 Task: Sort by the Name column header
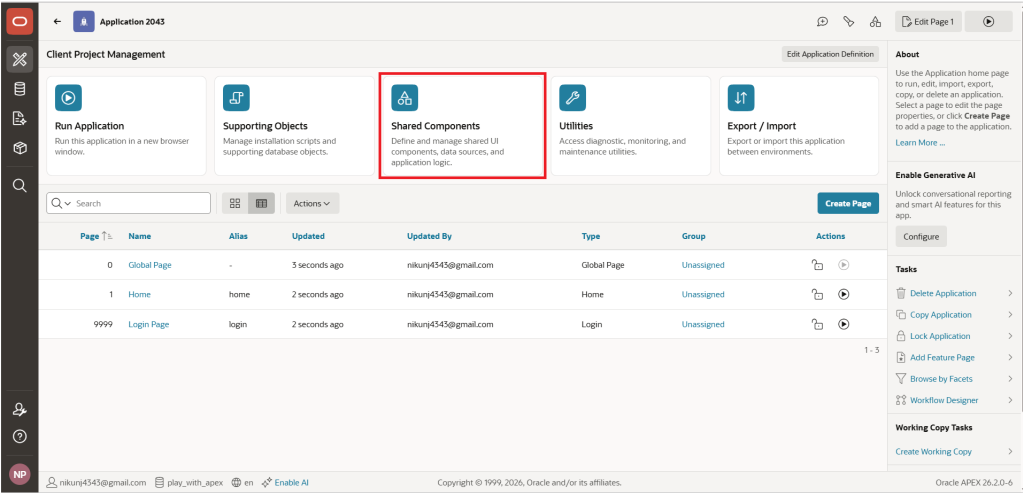(x=140, y=236)
